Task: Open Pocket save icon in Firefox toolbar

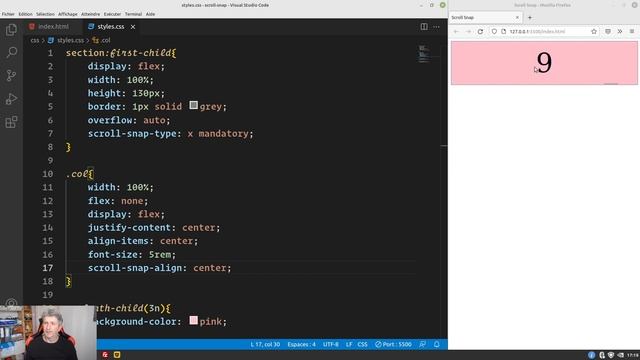Action: 608,31
